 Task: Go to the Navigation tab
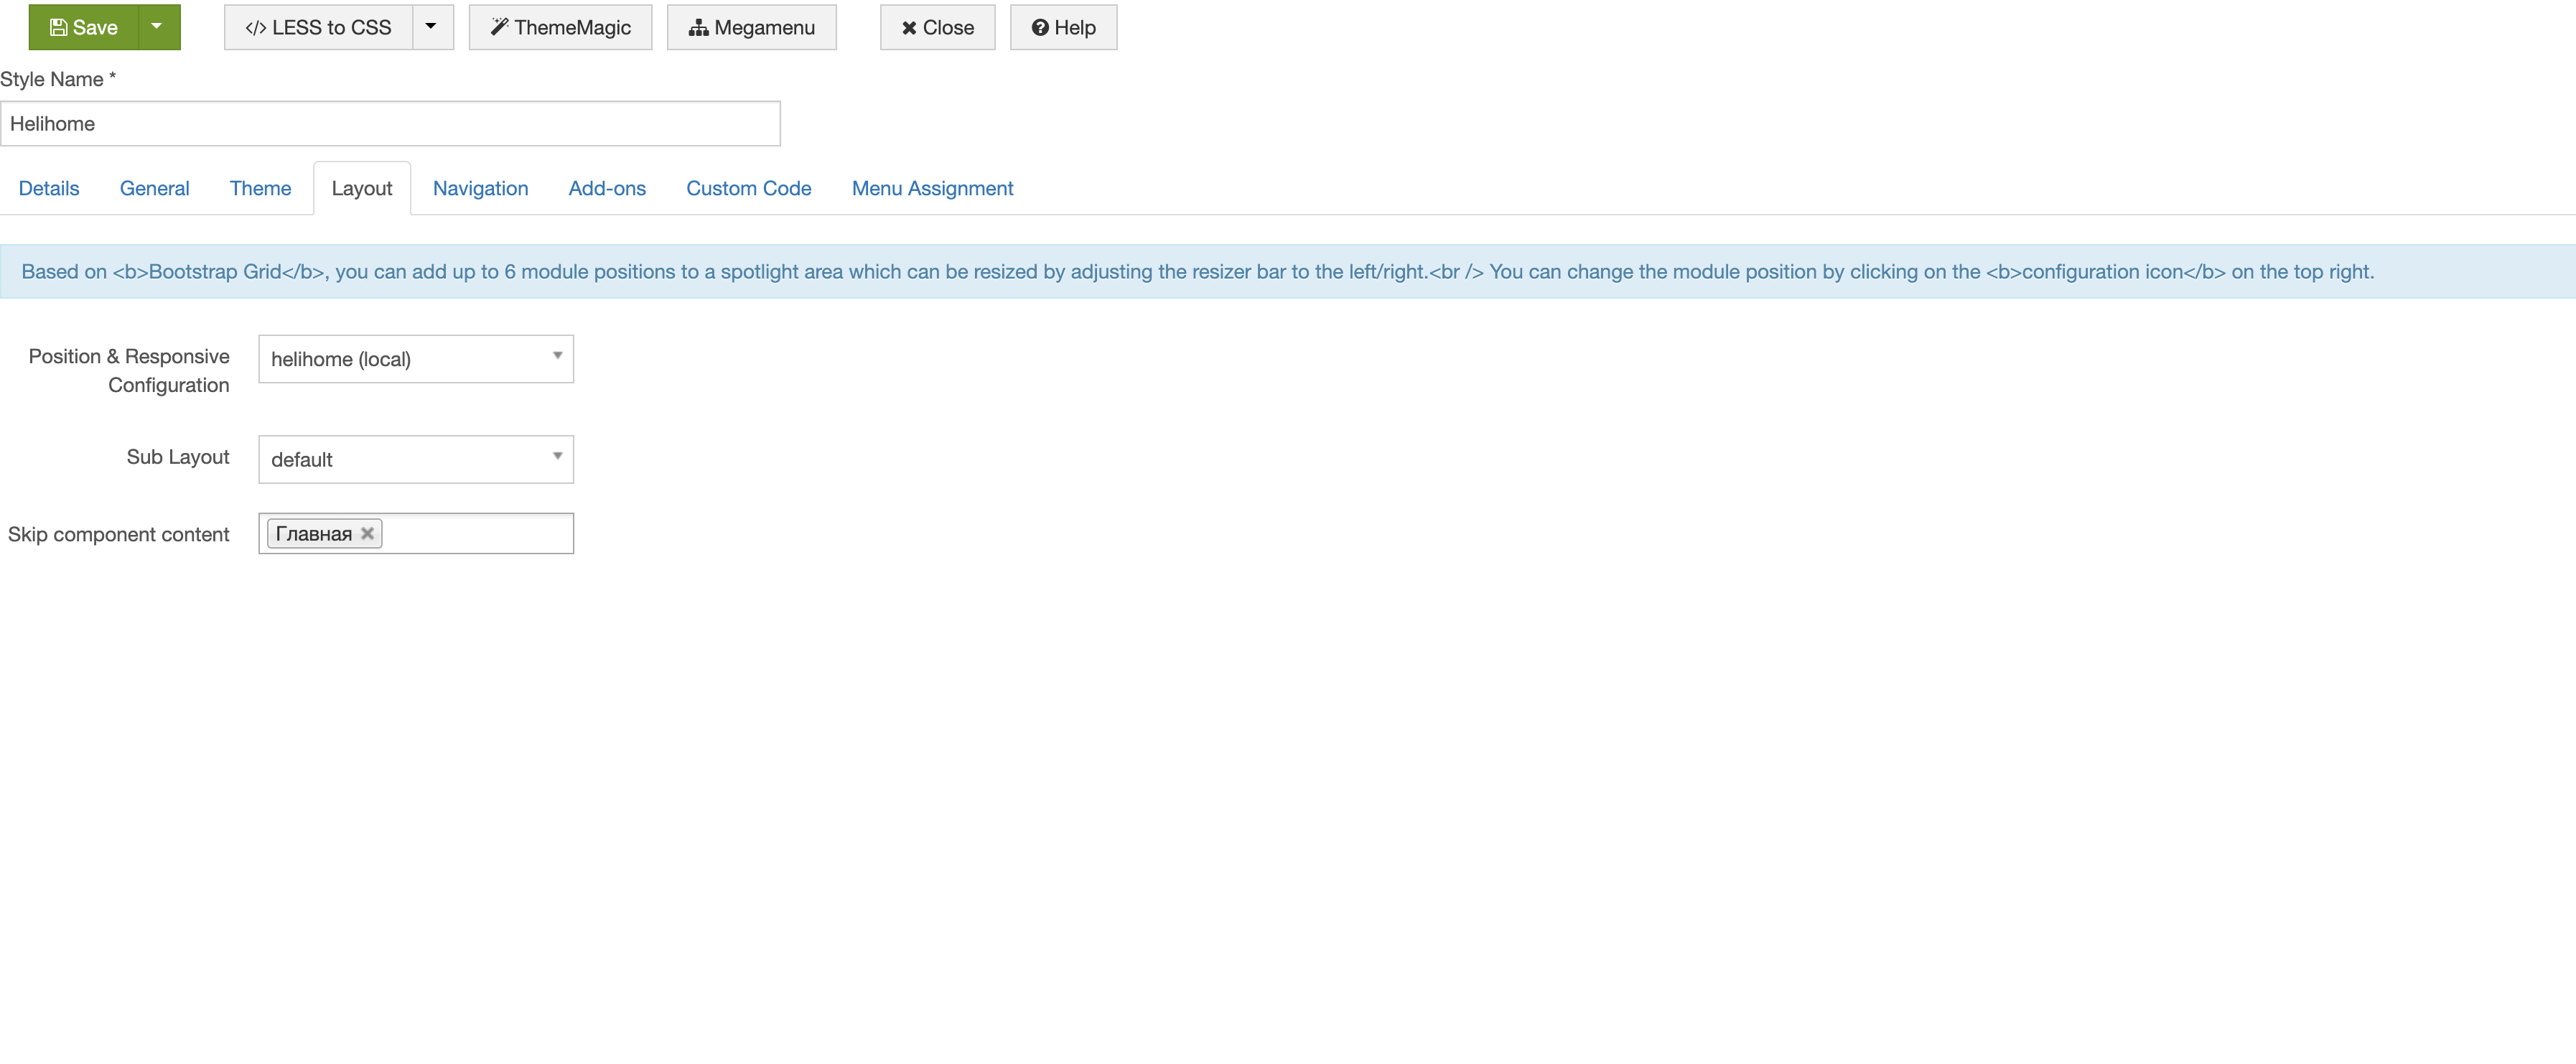tap(480, 188)
